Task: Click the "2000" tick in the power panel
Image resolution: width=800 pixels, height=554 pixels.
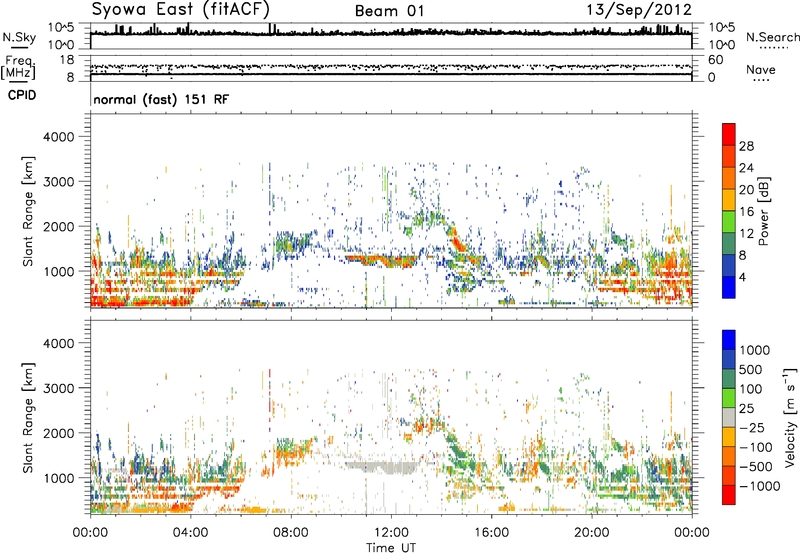Action: coord(59,226)
